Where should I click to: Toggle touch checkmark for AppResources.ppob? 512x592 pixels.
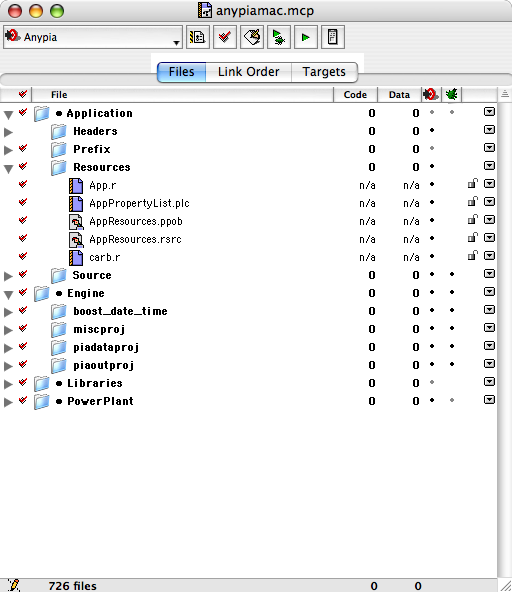23,220
